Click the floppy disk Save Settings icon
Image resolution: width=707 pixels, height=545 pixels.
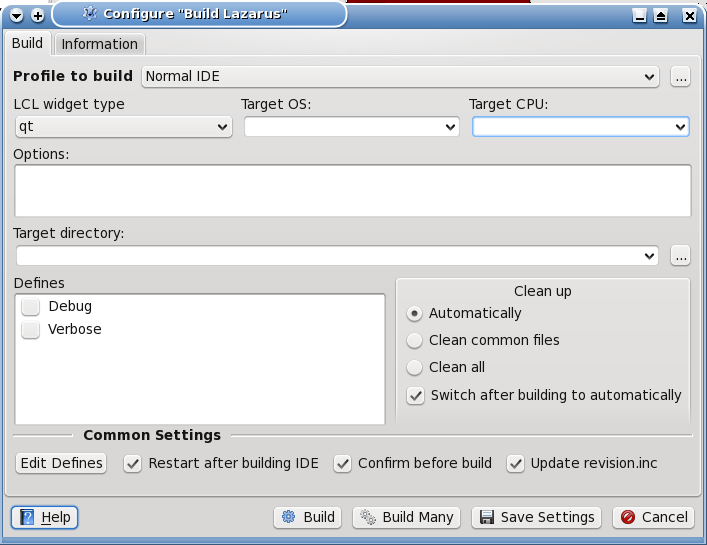[487, 517]
